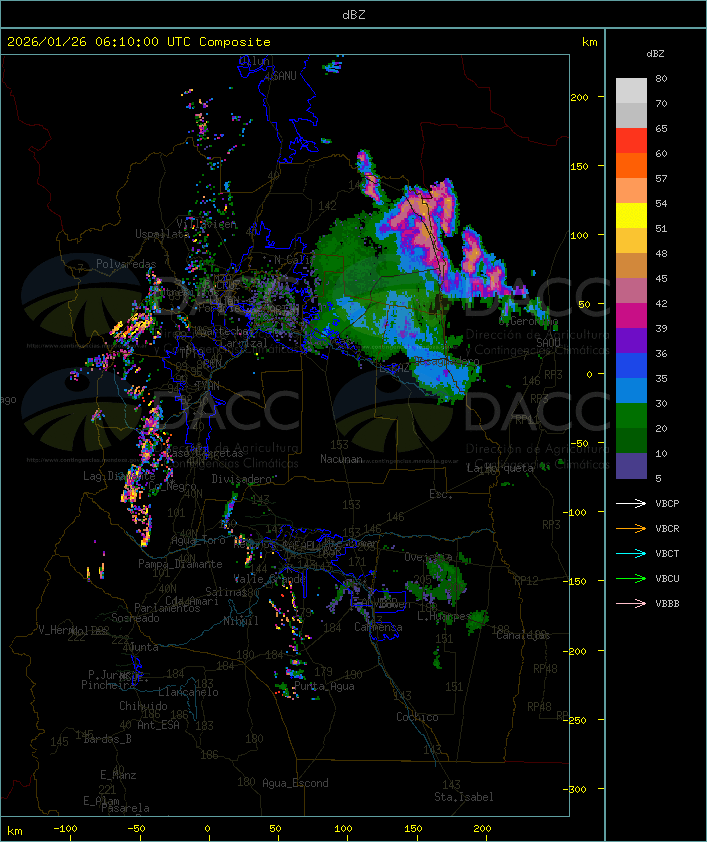This screenshot has height=842, width=707.
Task: Click the white VBCP arrow icon
Action: (631, 503)
